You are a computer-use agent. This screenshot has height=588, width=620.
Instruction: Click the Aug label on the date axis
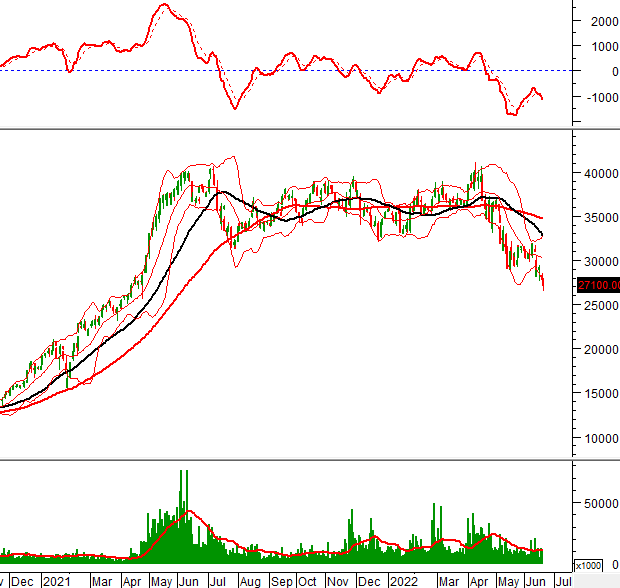tap(249, 580)
